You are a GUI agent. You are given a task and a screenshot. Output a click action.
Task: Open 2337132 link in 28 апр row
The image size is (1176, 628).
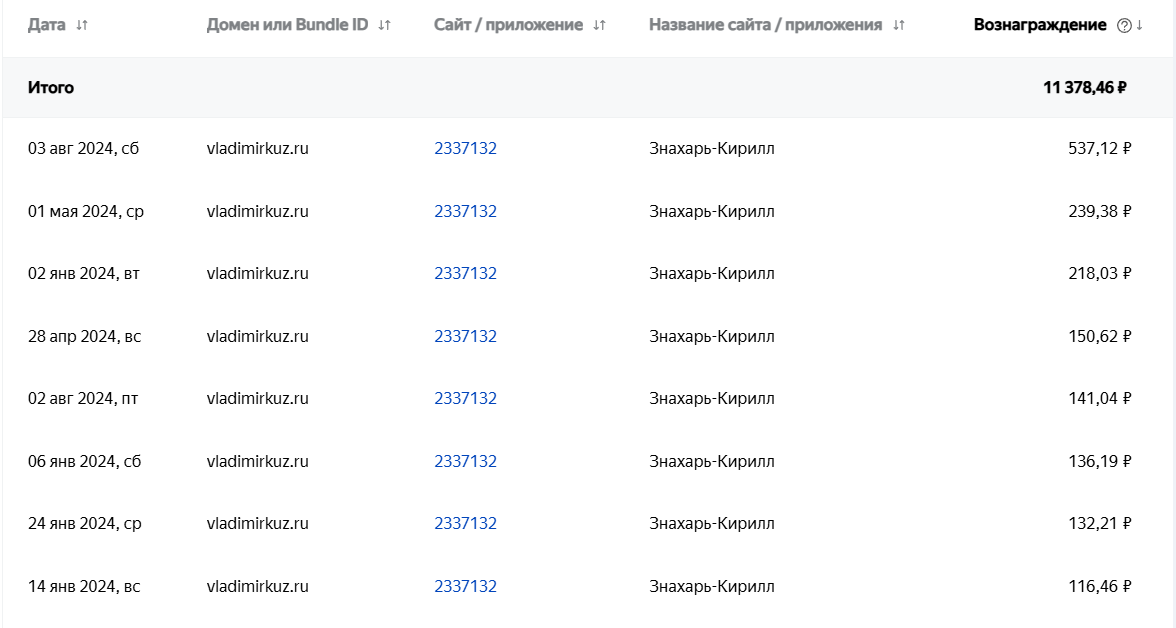(465, 336)
